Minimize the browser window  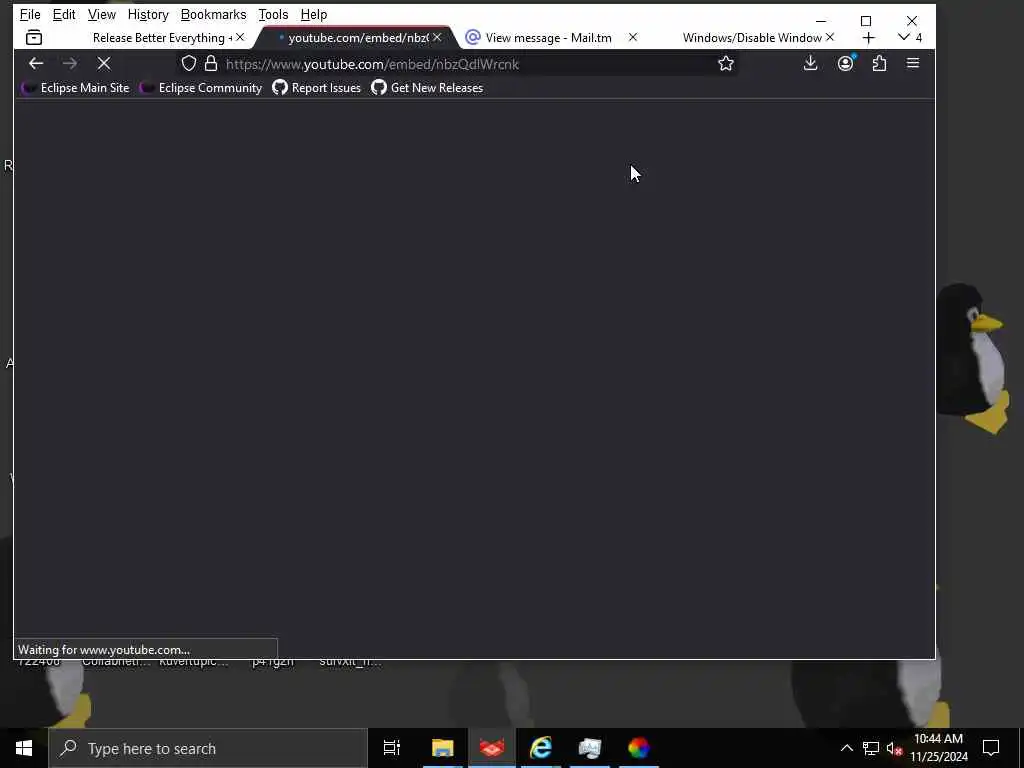821,20
